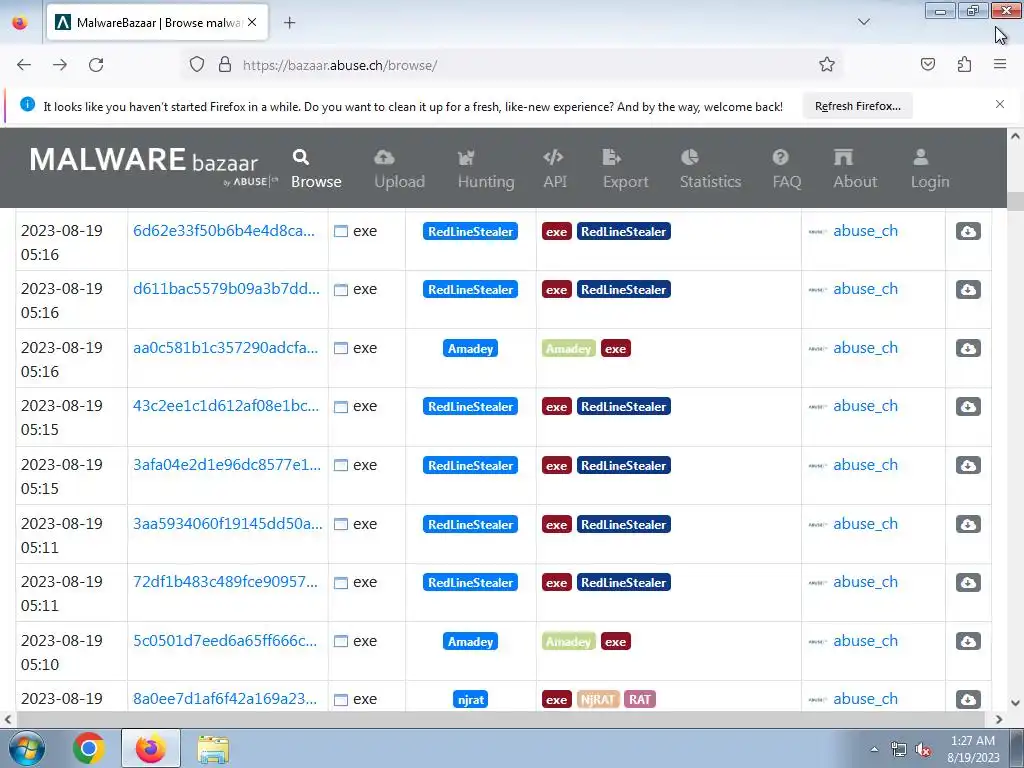This screenshot has height=768, width=1024.
Task: Click the RAT tag
Action: pos(639,699)
